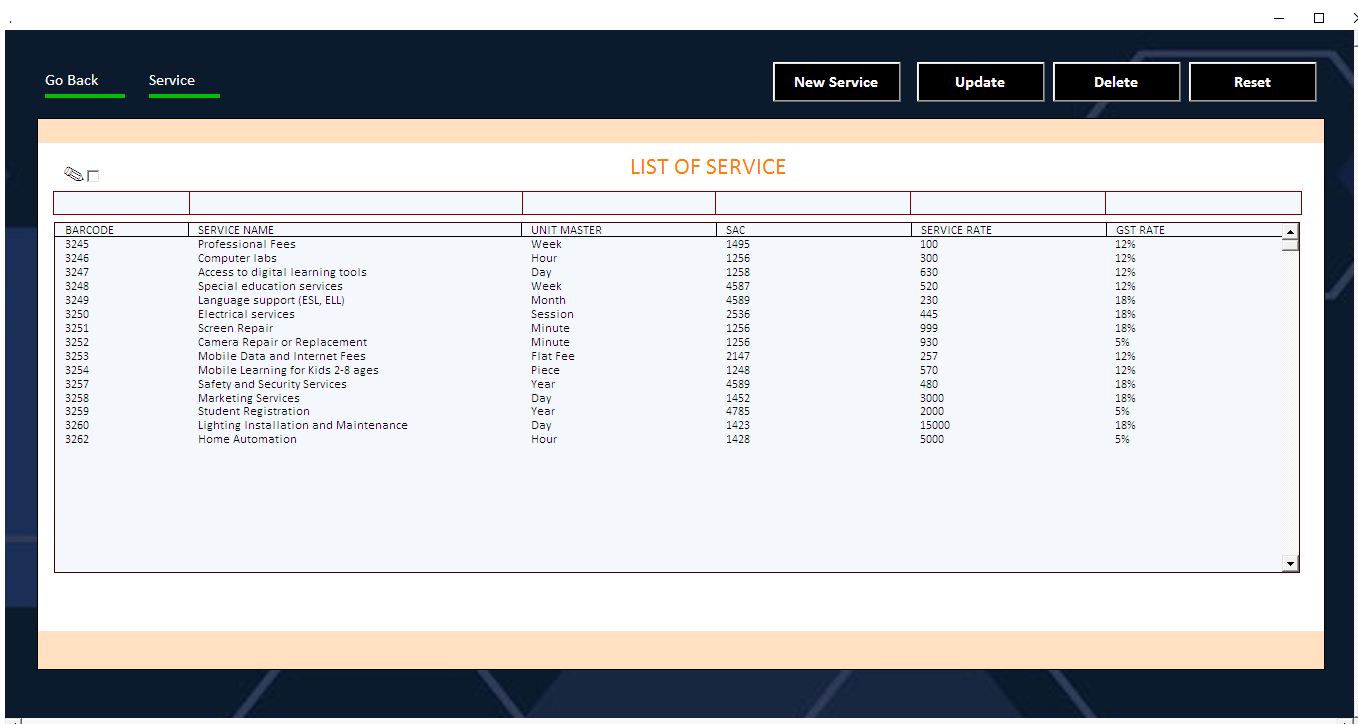
Task: Click the list scrollbar up arrow
Action: [1290, 232]
